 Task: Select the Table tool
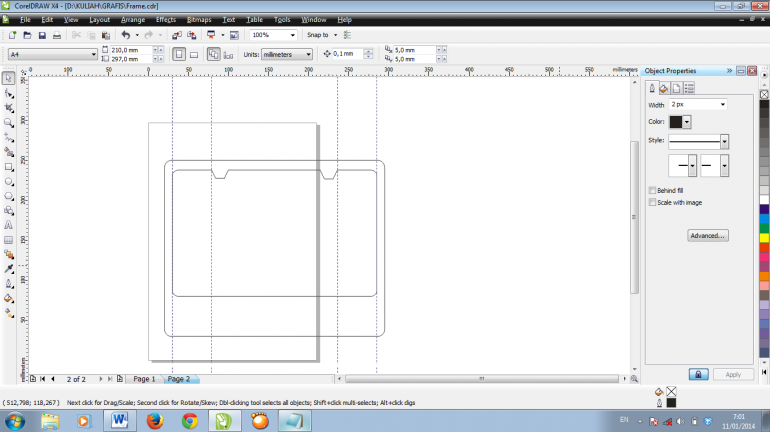(8, 240)
